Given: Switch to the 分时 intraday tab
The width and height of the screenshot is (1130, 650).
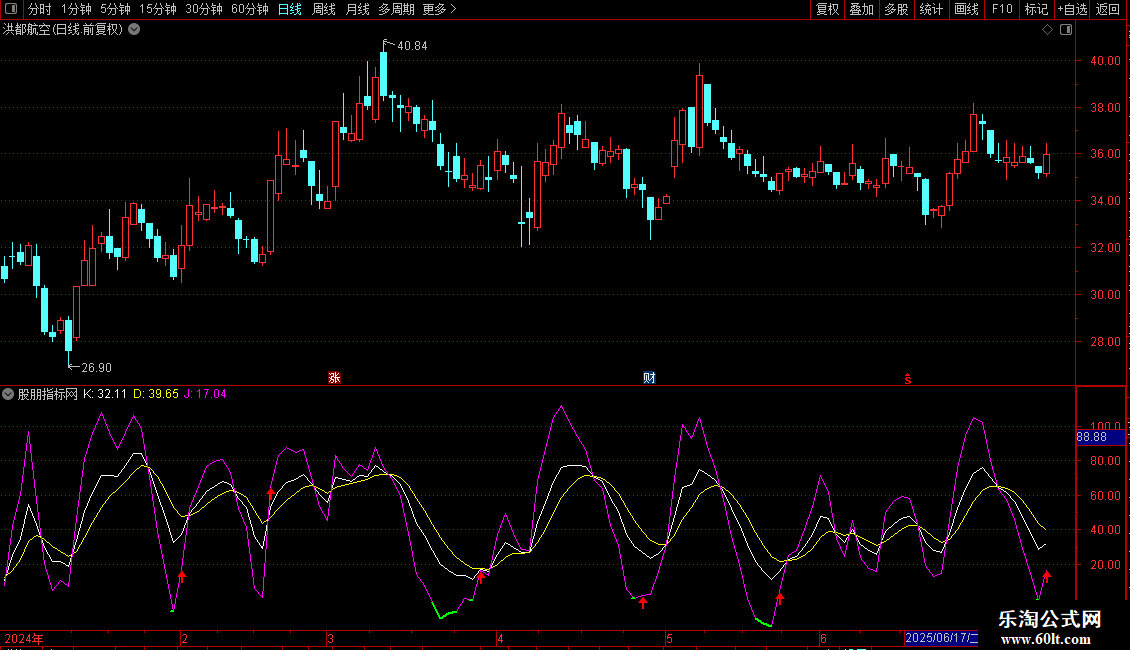Looking at the screenshot, I should [40, 9].
